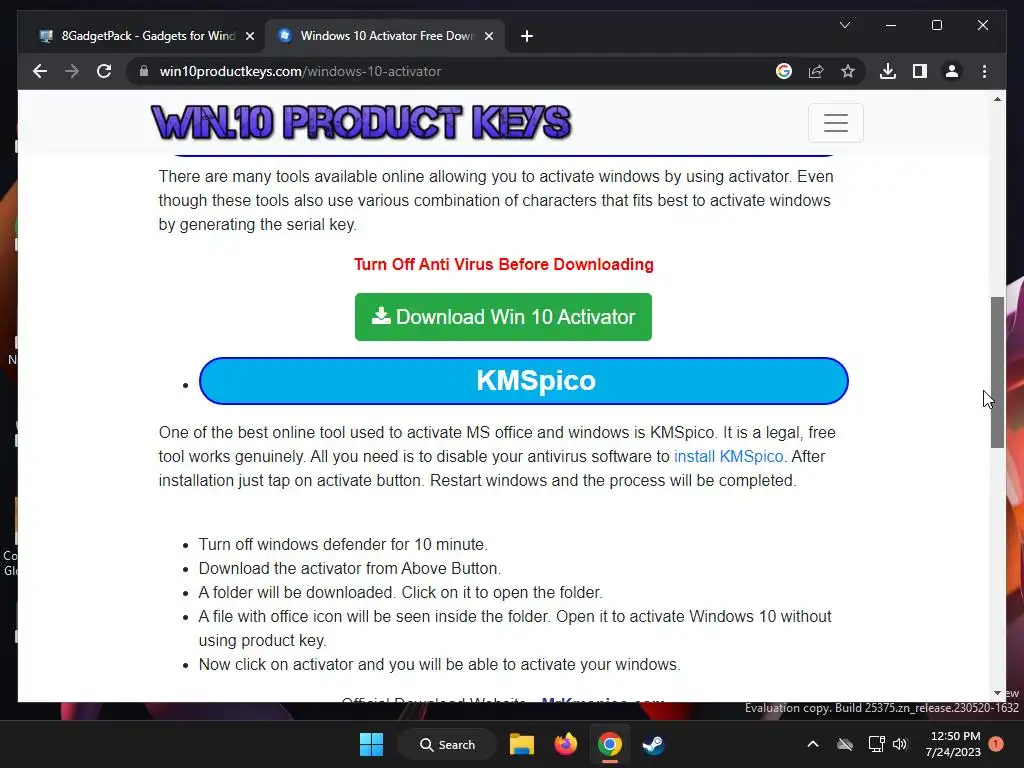Click the install KMSpico link
The image size is (1024, 768).
click(728, 456)
